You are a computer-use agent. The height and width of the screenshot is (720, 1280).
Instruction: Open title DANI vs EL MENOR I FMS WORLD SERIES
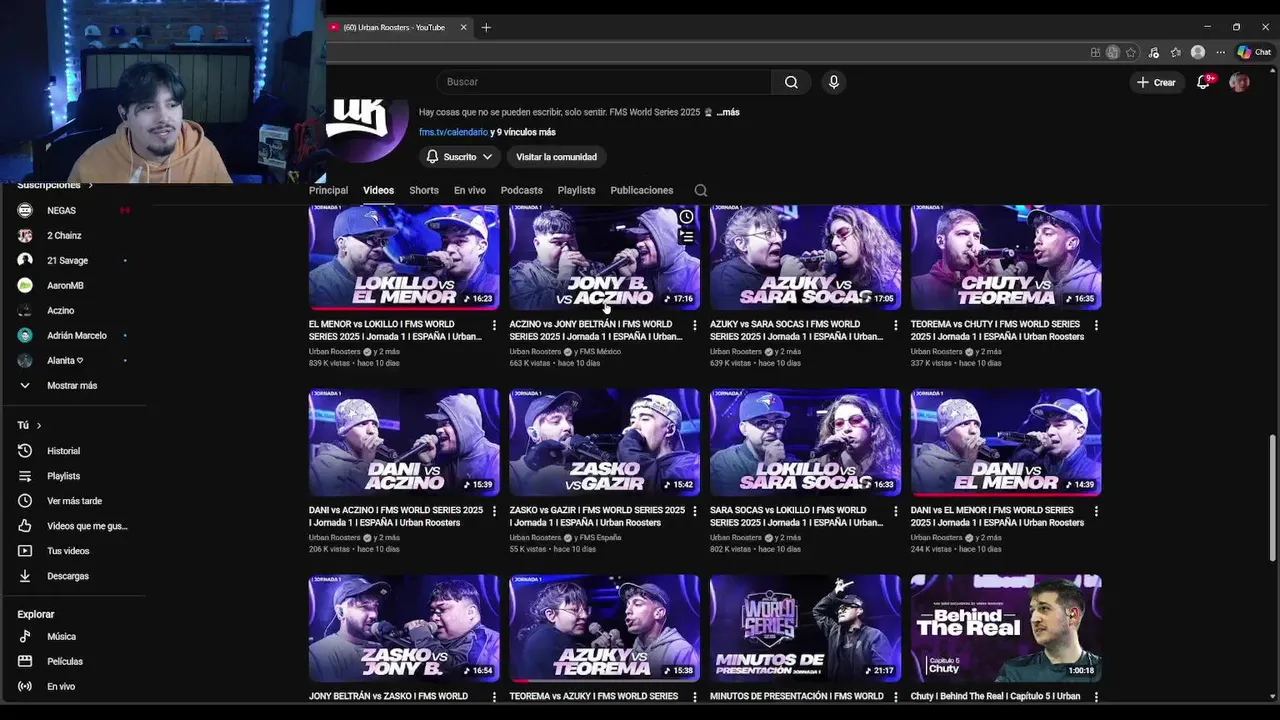997,516
